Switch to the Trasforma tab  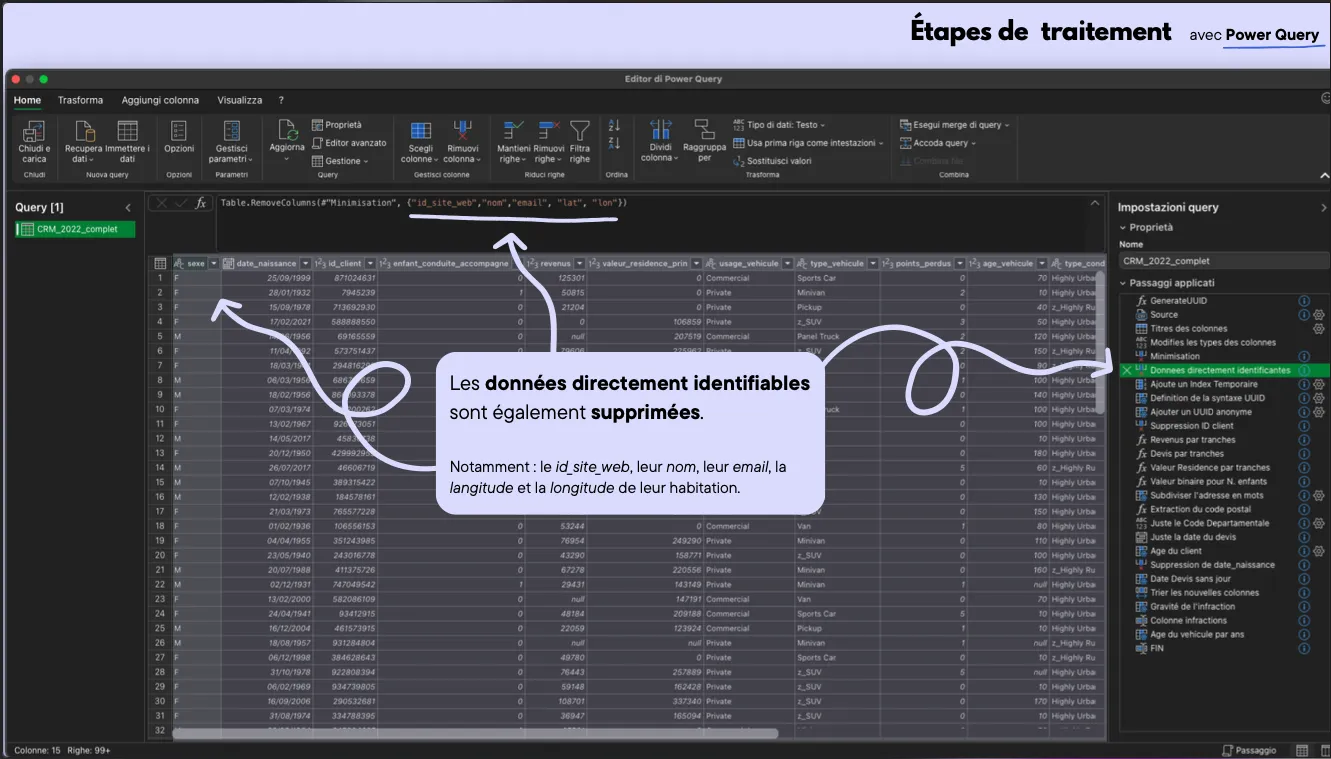(x=80, y=100)
